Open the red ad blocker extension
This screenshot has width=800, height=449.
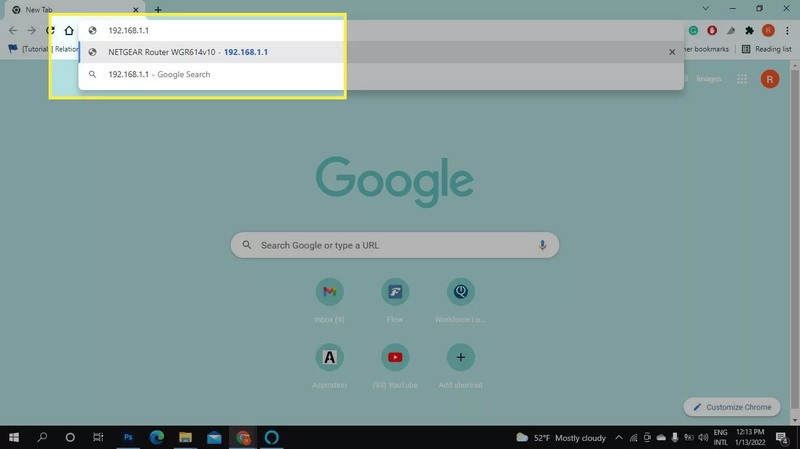coord(712,31)
